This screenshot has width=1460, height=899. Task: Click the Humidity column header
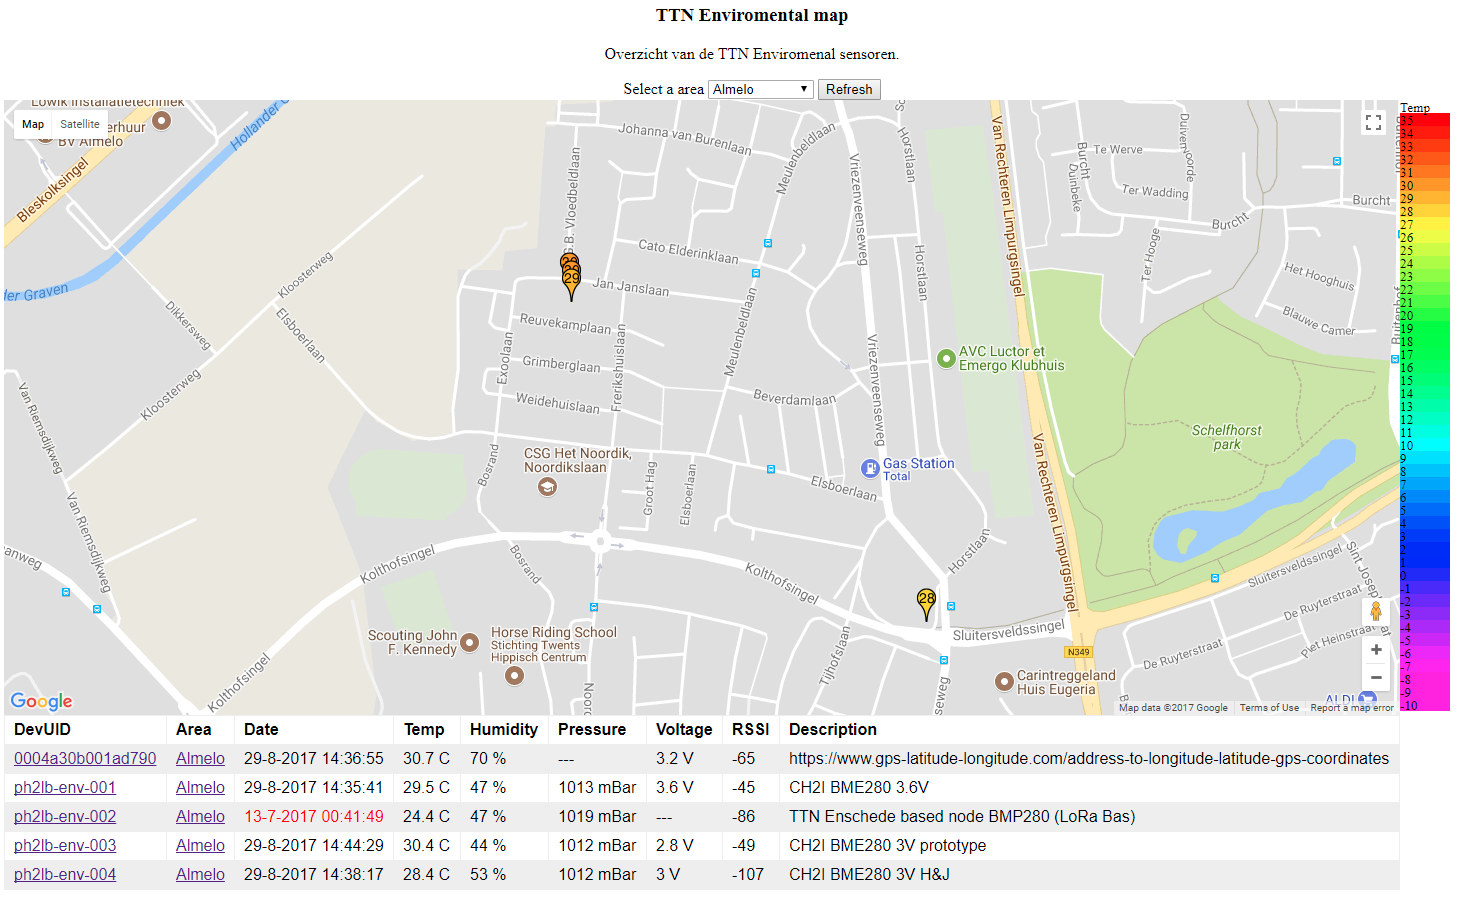(x=504, y=729)
